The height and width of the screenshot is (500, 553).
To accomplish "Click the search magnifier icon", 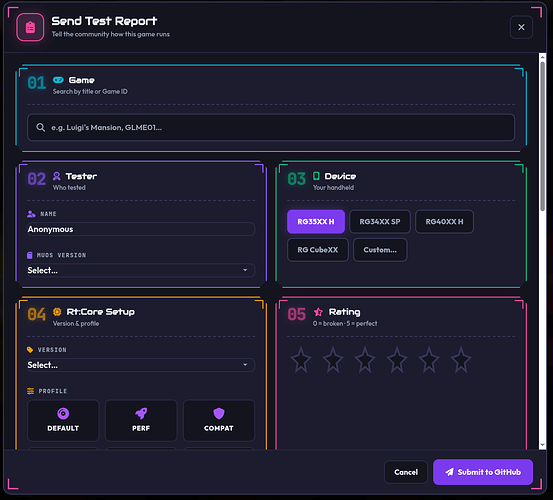I will click(x=41, y=127).
